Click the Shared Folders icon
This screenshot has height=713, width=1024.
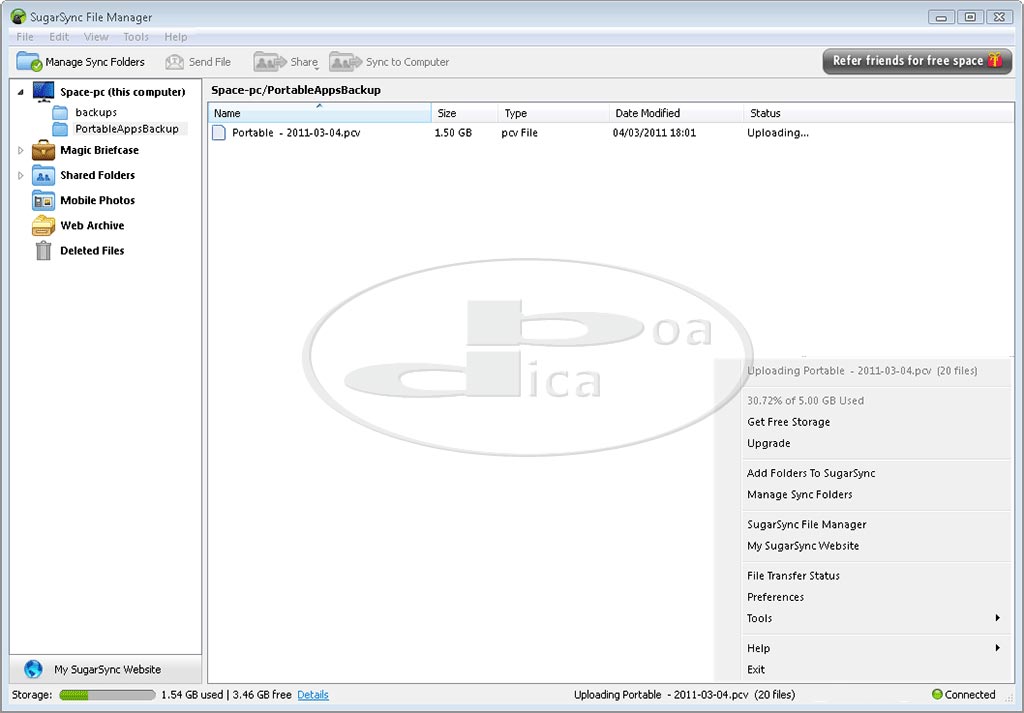[x=43, y=175]
